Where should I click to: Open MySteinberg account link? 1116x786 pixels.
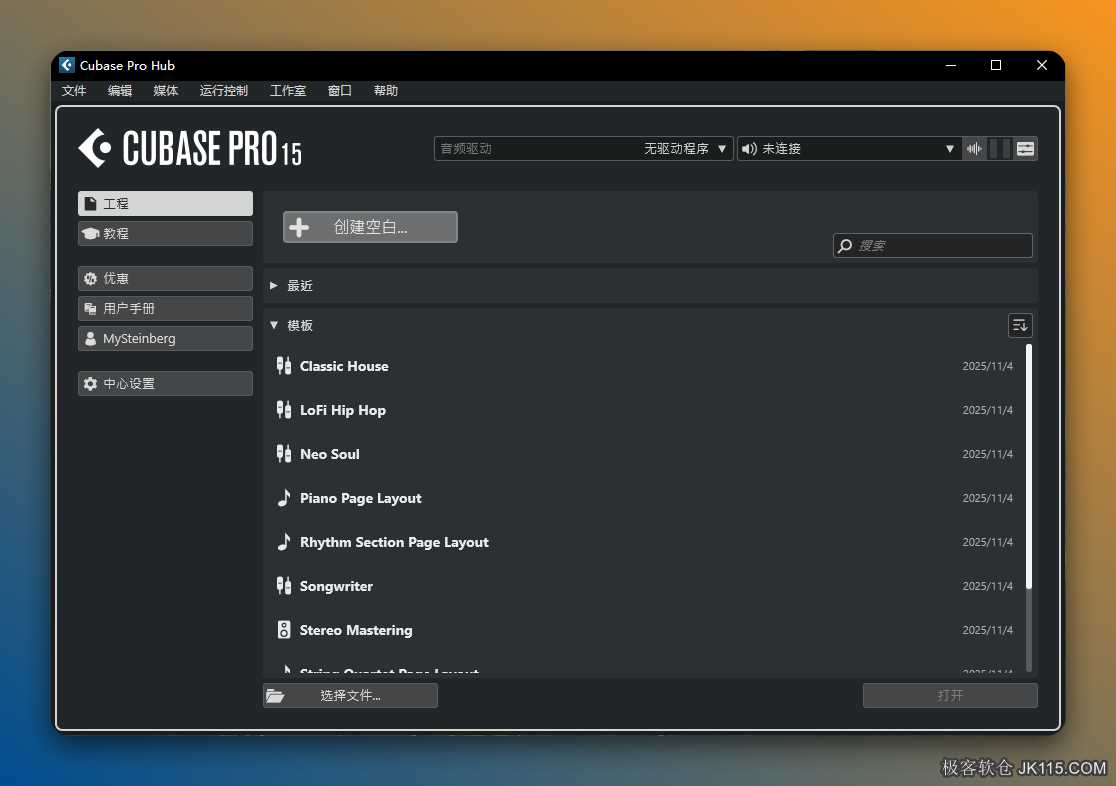click(x=165, y=338)
